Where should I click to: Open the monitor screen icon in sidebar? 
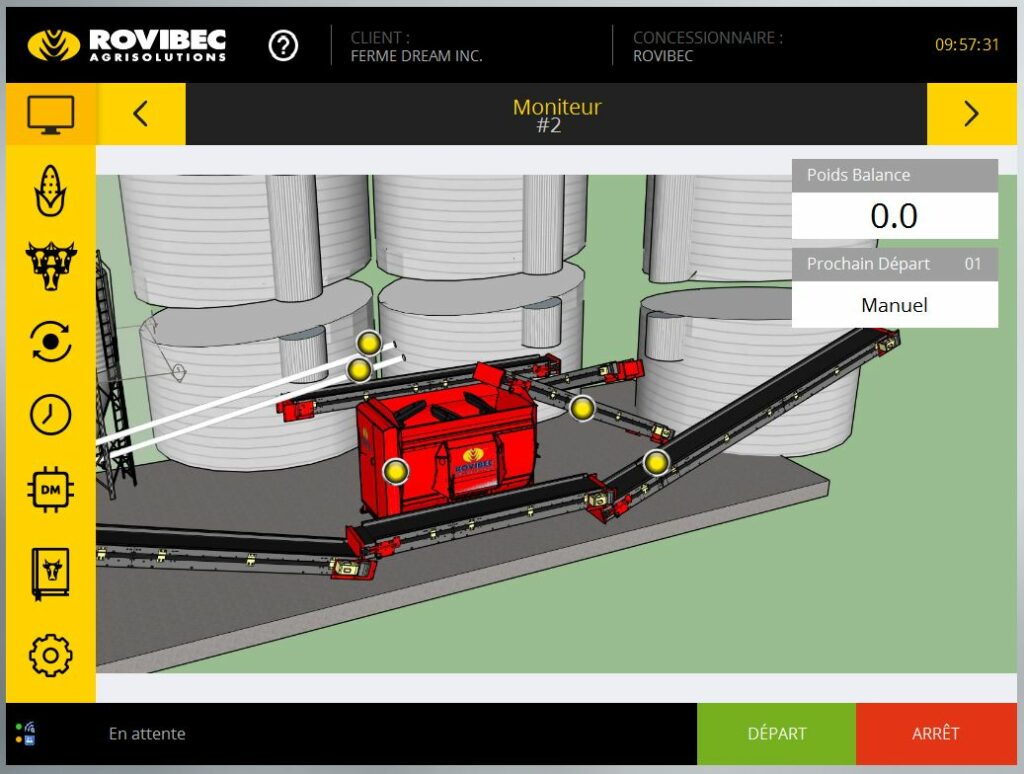point(50,114)
